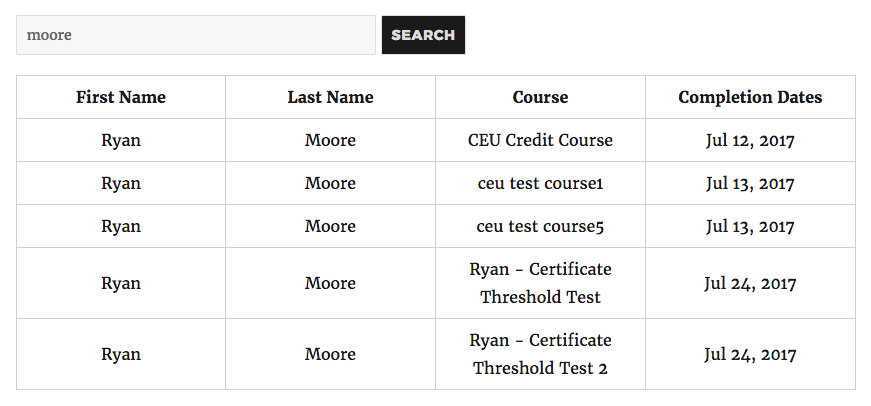Click Ryan - Certificate Threshold Test 2 course
The height and width of the screenshot is (406, 871).
(x=540, y=354)
